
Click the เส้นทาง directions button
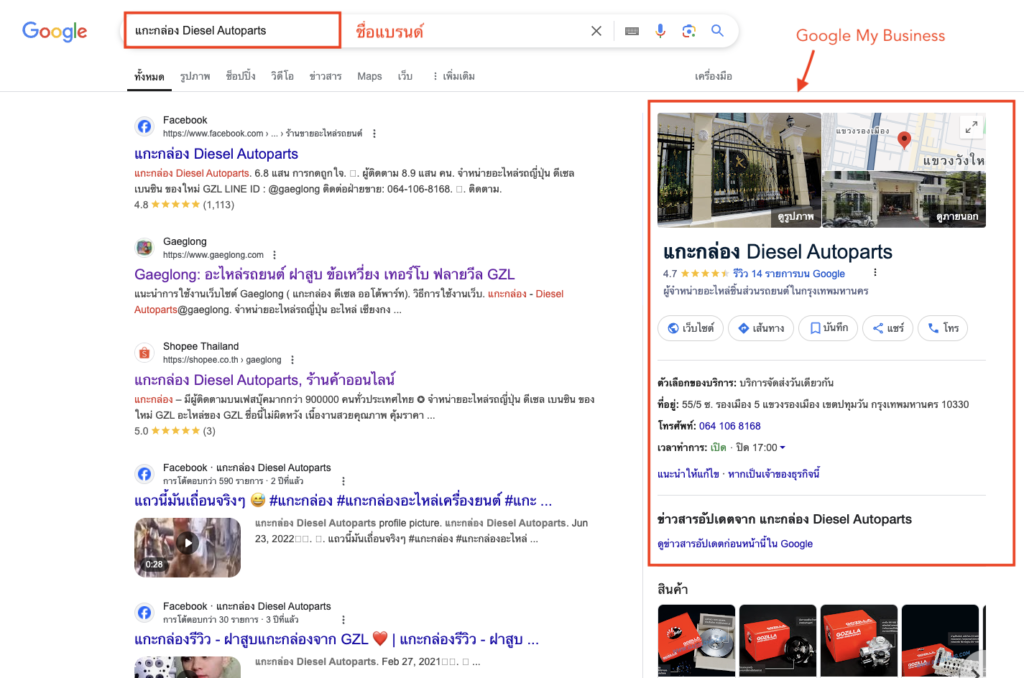coord(761,328)
